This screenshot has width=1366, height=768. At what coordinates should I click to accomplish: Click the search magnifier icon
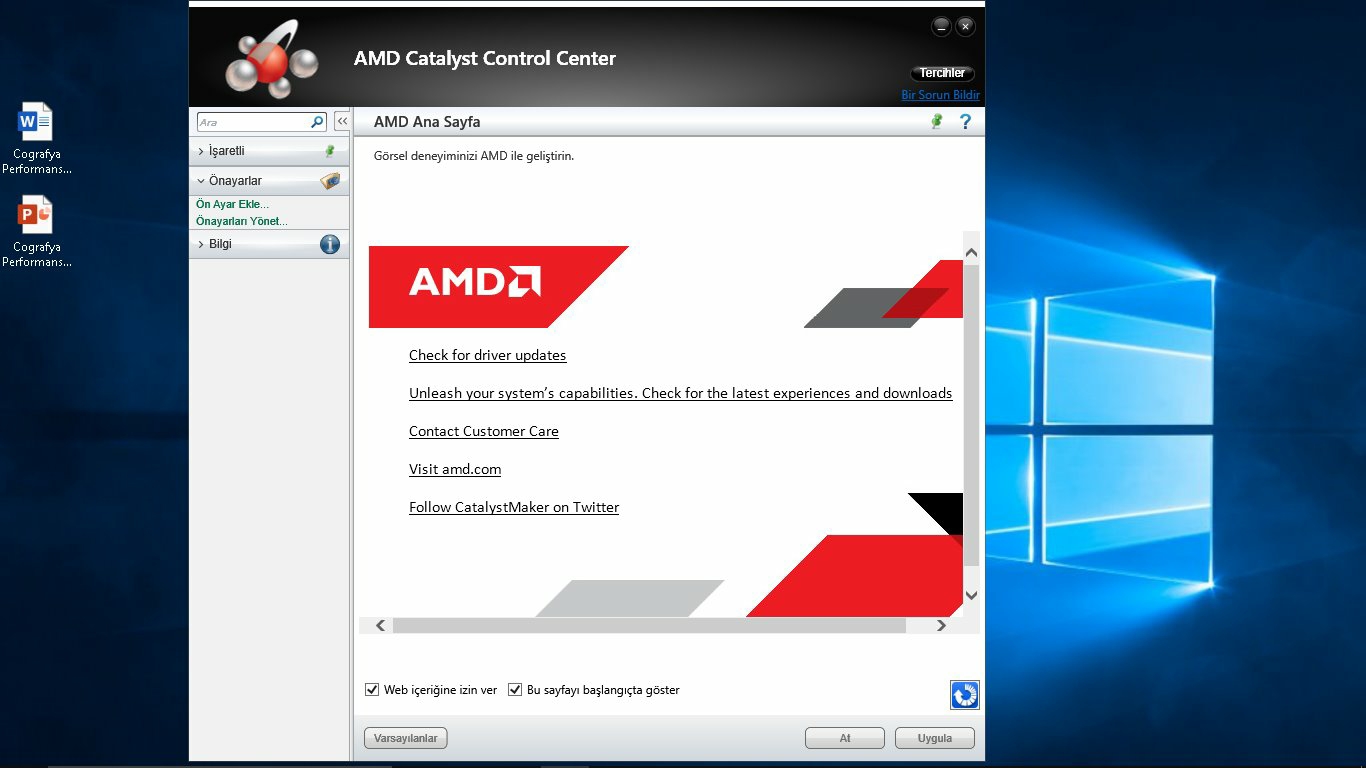click(x=318, y=122)
